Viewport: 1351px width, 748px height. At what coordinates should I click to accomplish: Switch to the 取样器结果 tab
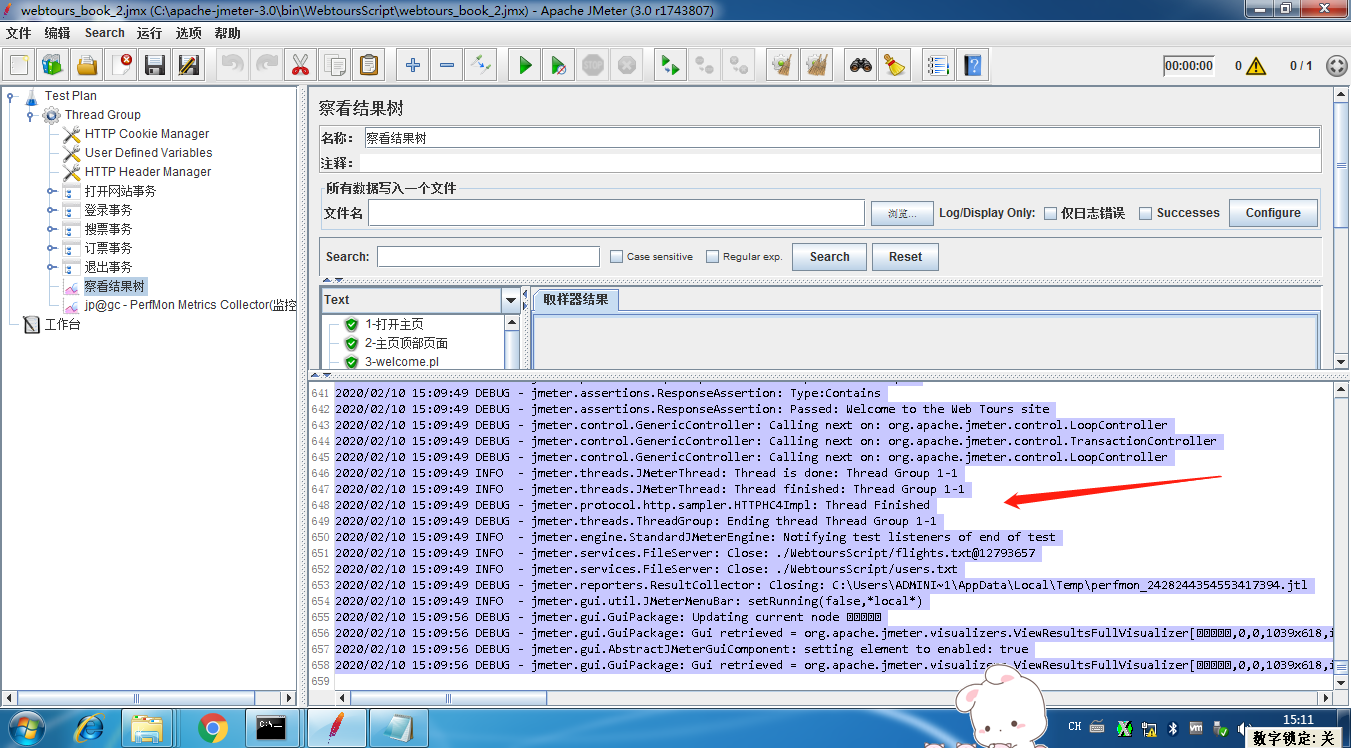pos(575,299)
